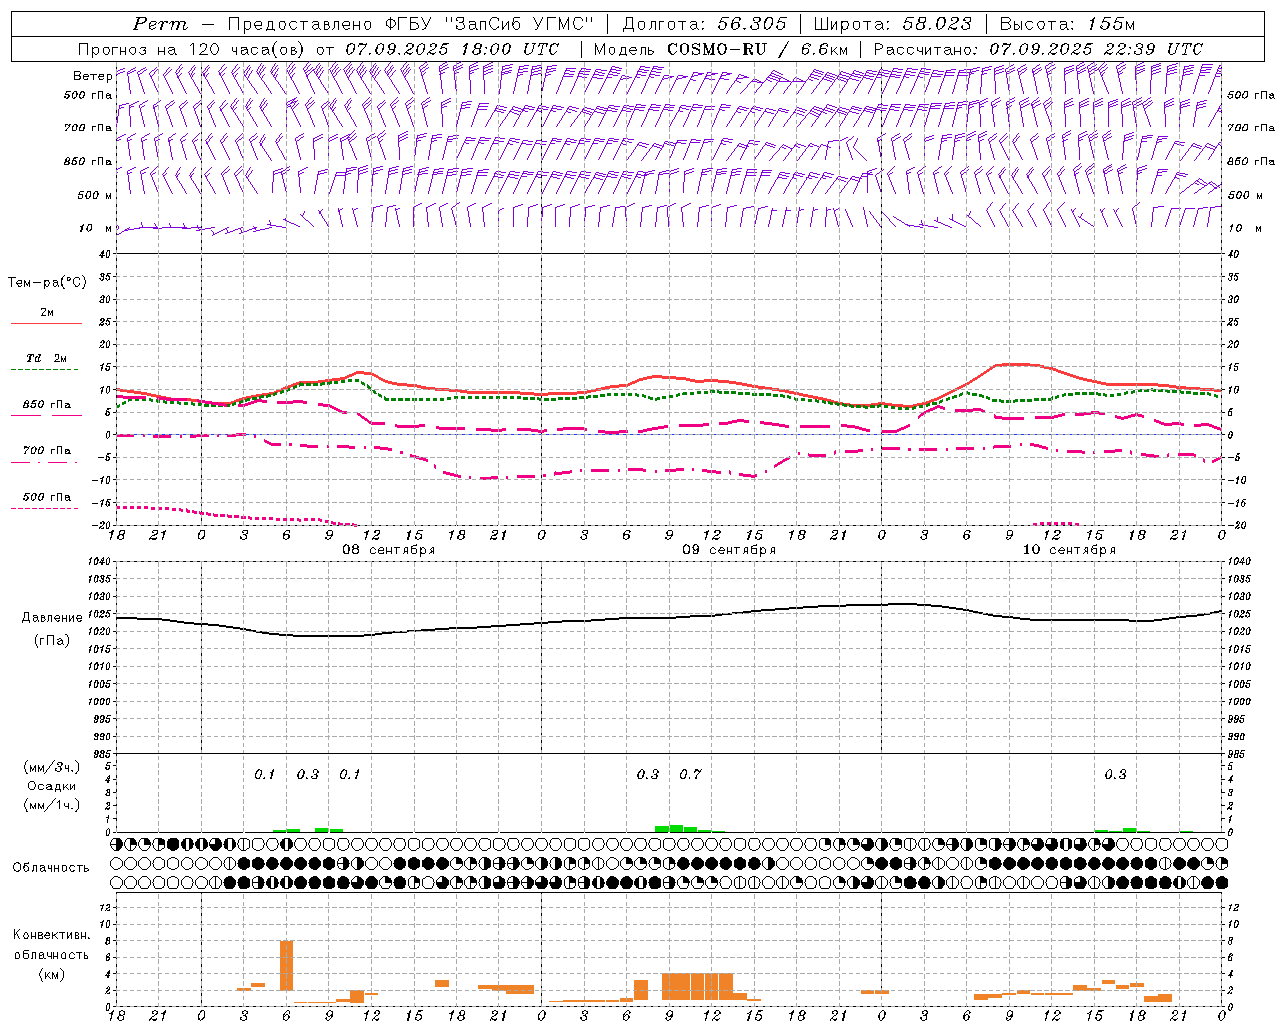1280x1024 pixels.
Task: Click the "10 м" wind level label on right
Action: pos(1244,228)
